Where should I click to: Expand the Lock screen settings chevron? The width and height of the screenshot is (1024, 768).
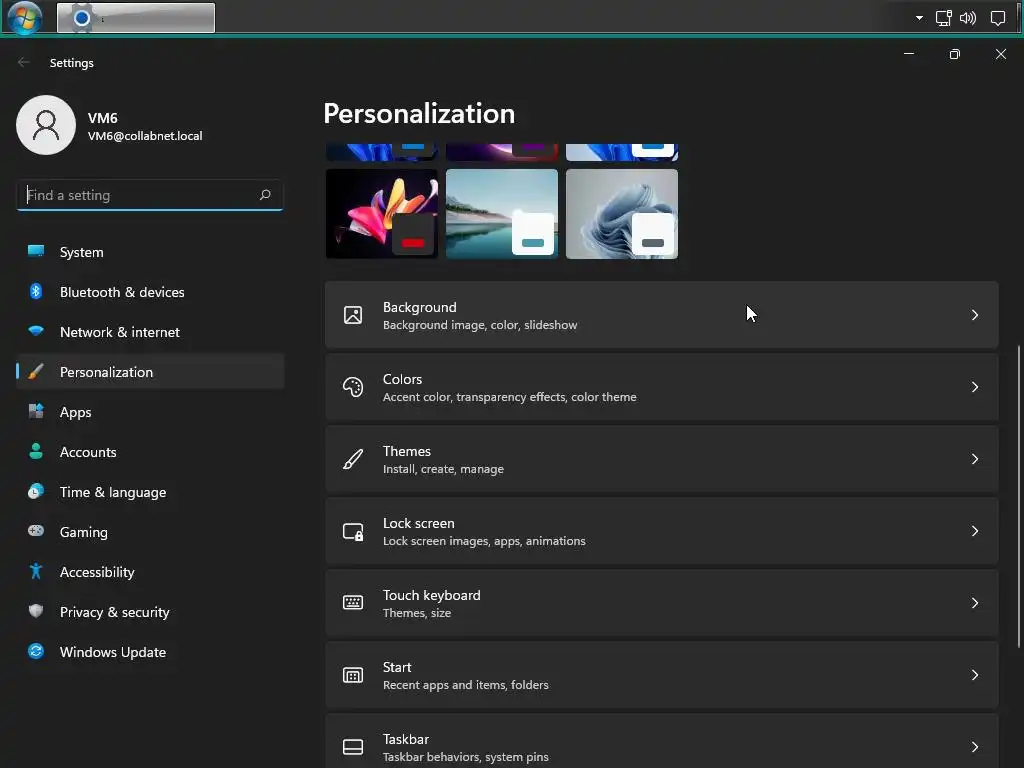click(x=974, y=531)
